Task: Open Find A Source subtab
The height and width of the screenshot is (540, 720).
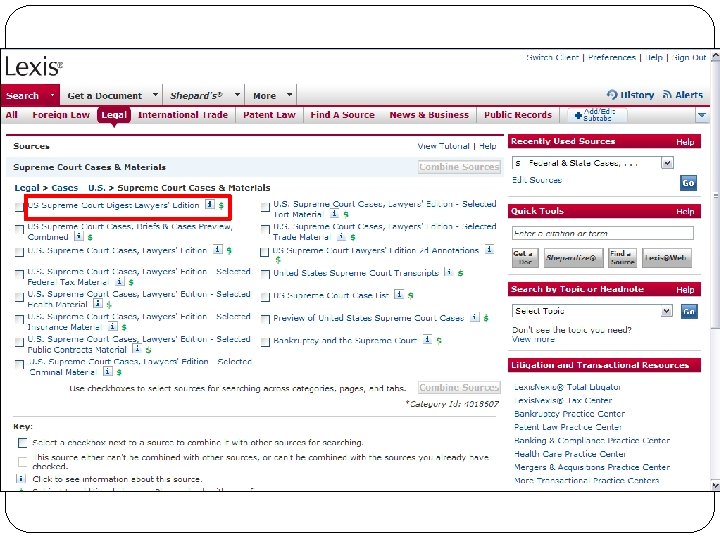Action: coord(342,115)
